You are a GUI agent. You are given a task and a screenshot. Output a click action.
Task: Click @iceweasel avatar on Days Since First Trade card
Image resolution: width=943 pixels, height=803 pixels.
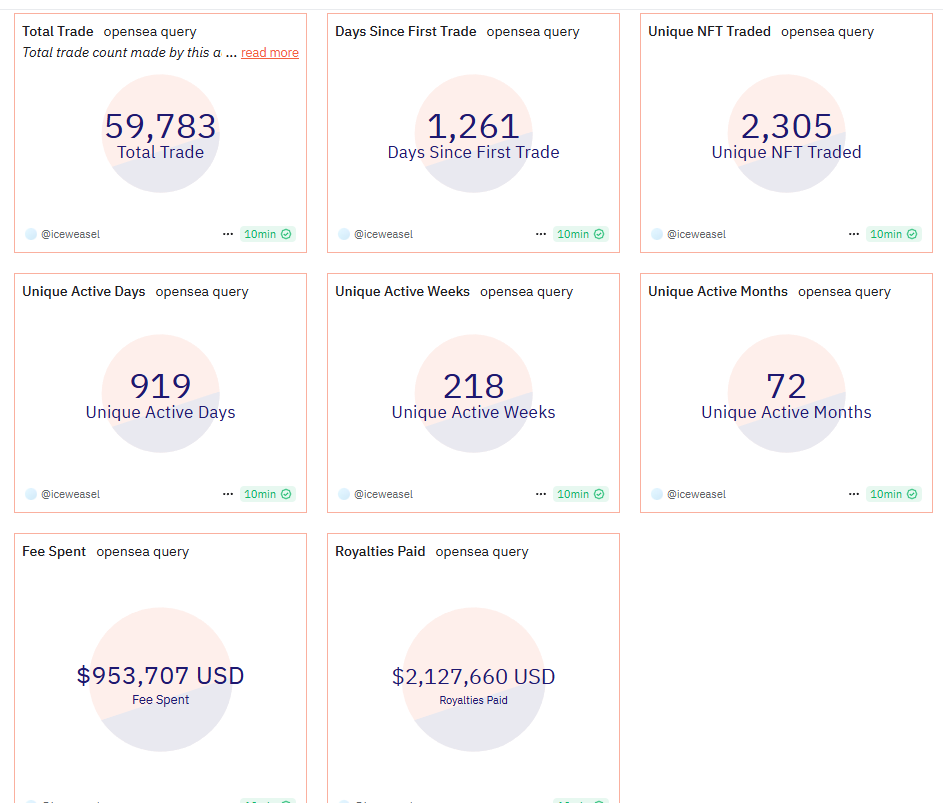pos(344,234)
